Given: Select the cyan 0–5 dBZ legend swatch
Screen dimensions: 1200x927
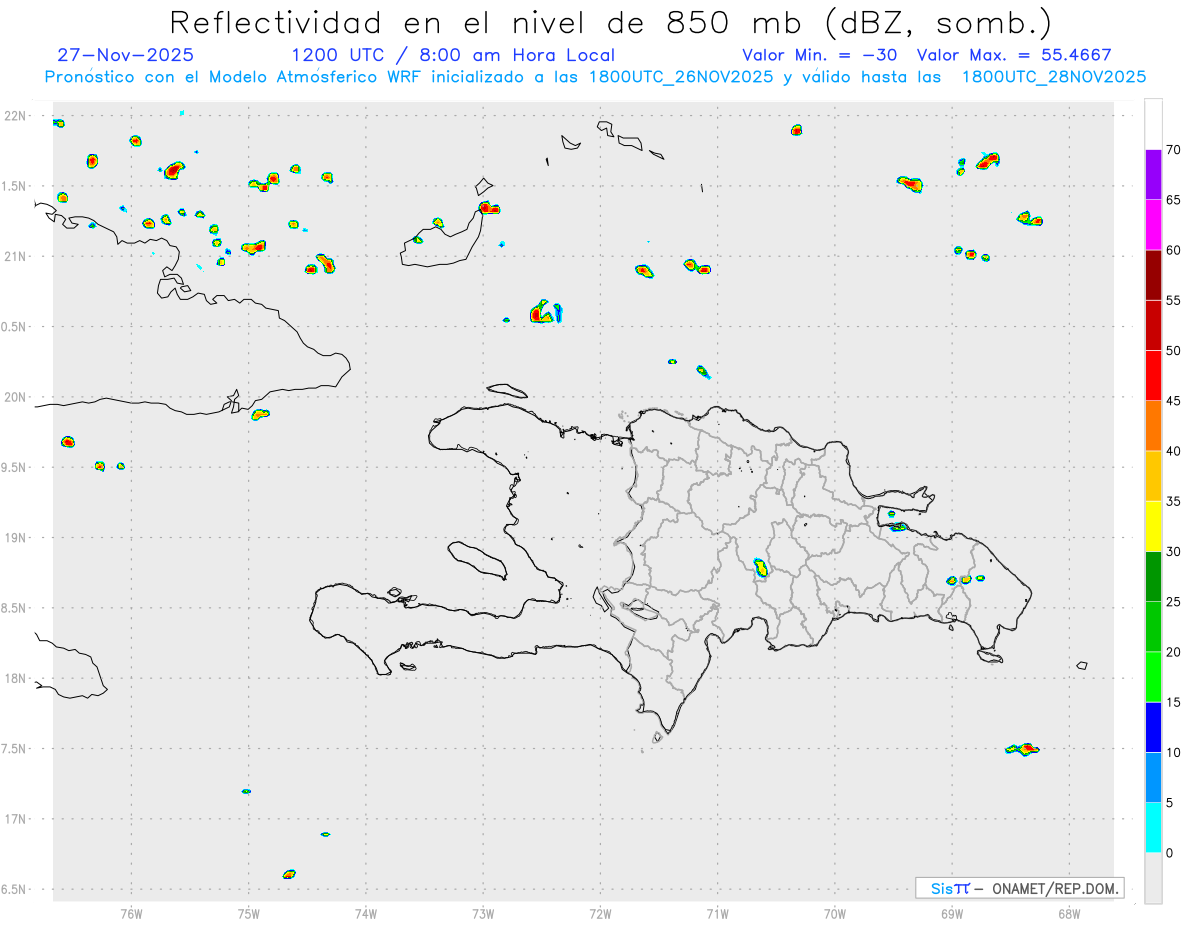Looking at the screenshot, I should [1153, 827].
